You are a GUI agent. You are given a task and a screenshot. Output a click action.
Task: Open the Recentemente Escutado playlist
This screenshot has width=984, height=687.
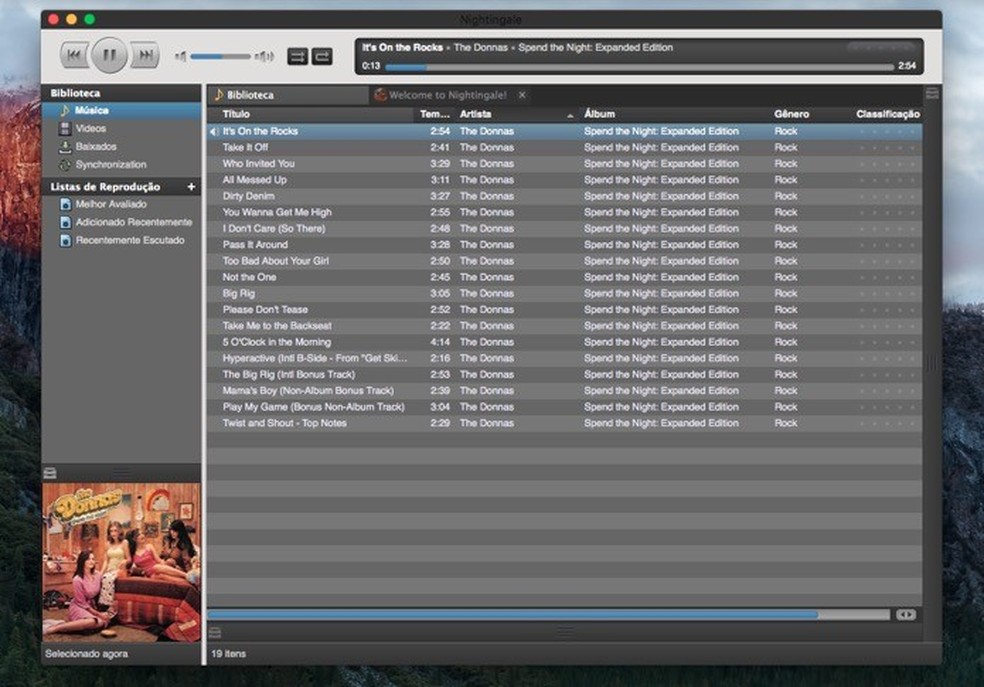[x=129, y=241]
